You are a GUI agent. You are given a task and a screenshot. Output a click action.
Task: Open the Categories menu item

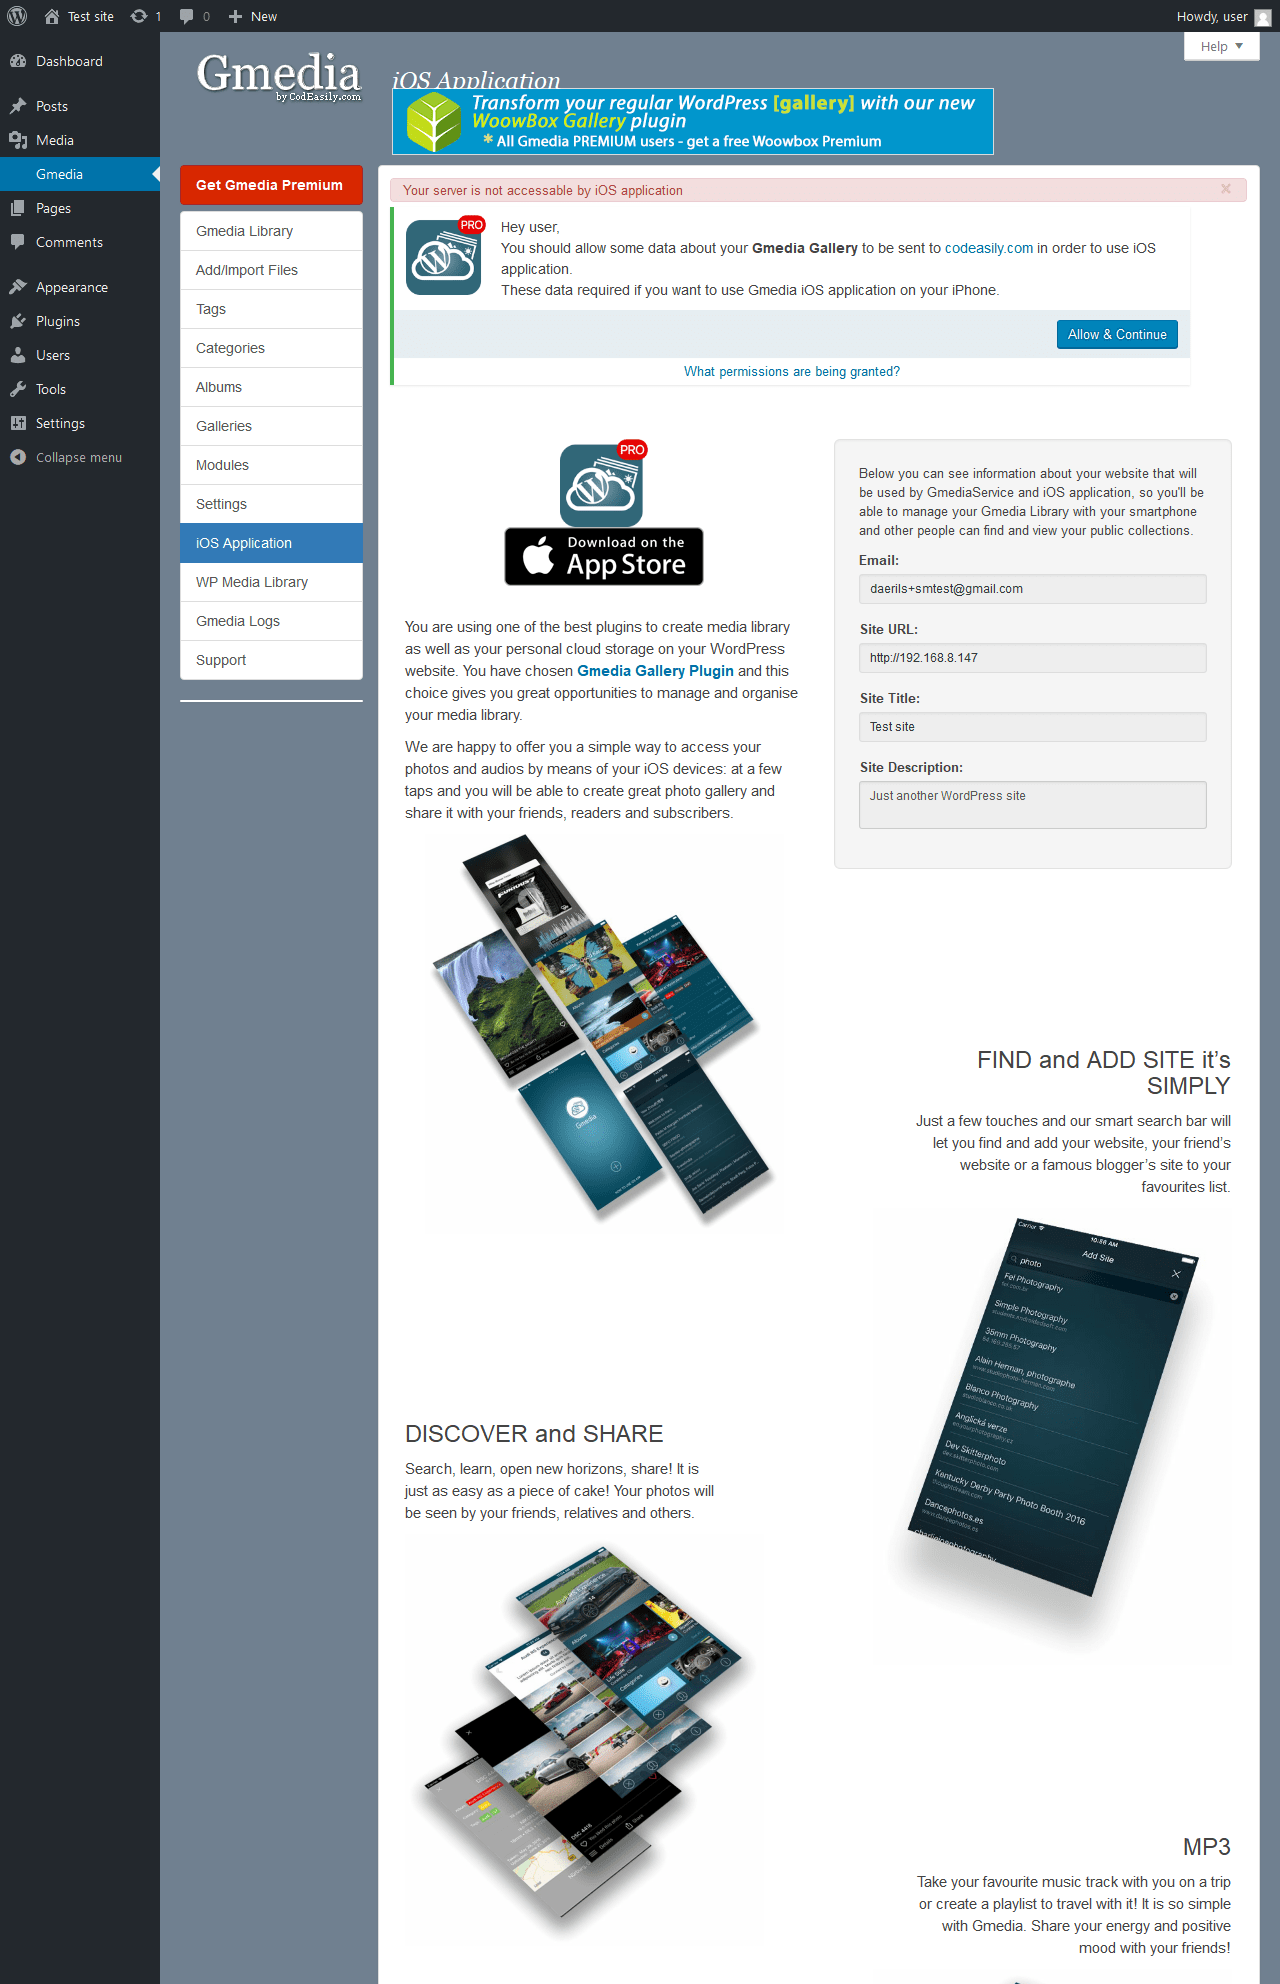(x=271, y=348)
